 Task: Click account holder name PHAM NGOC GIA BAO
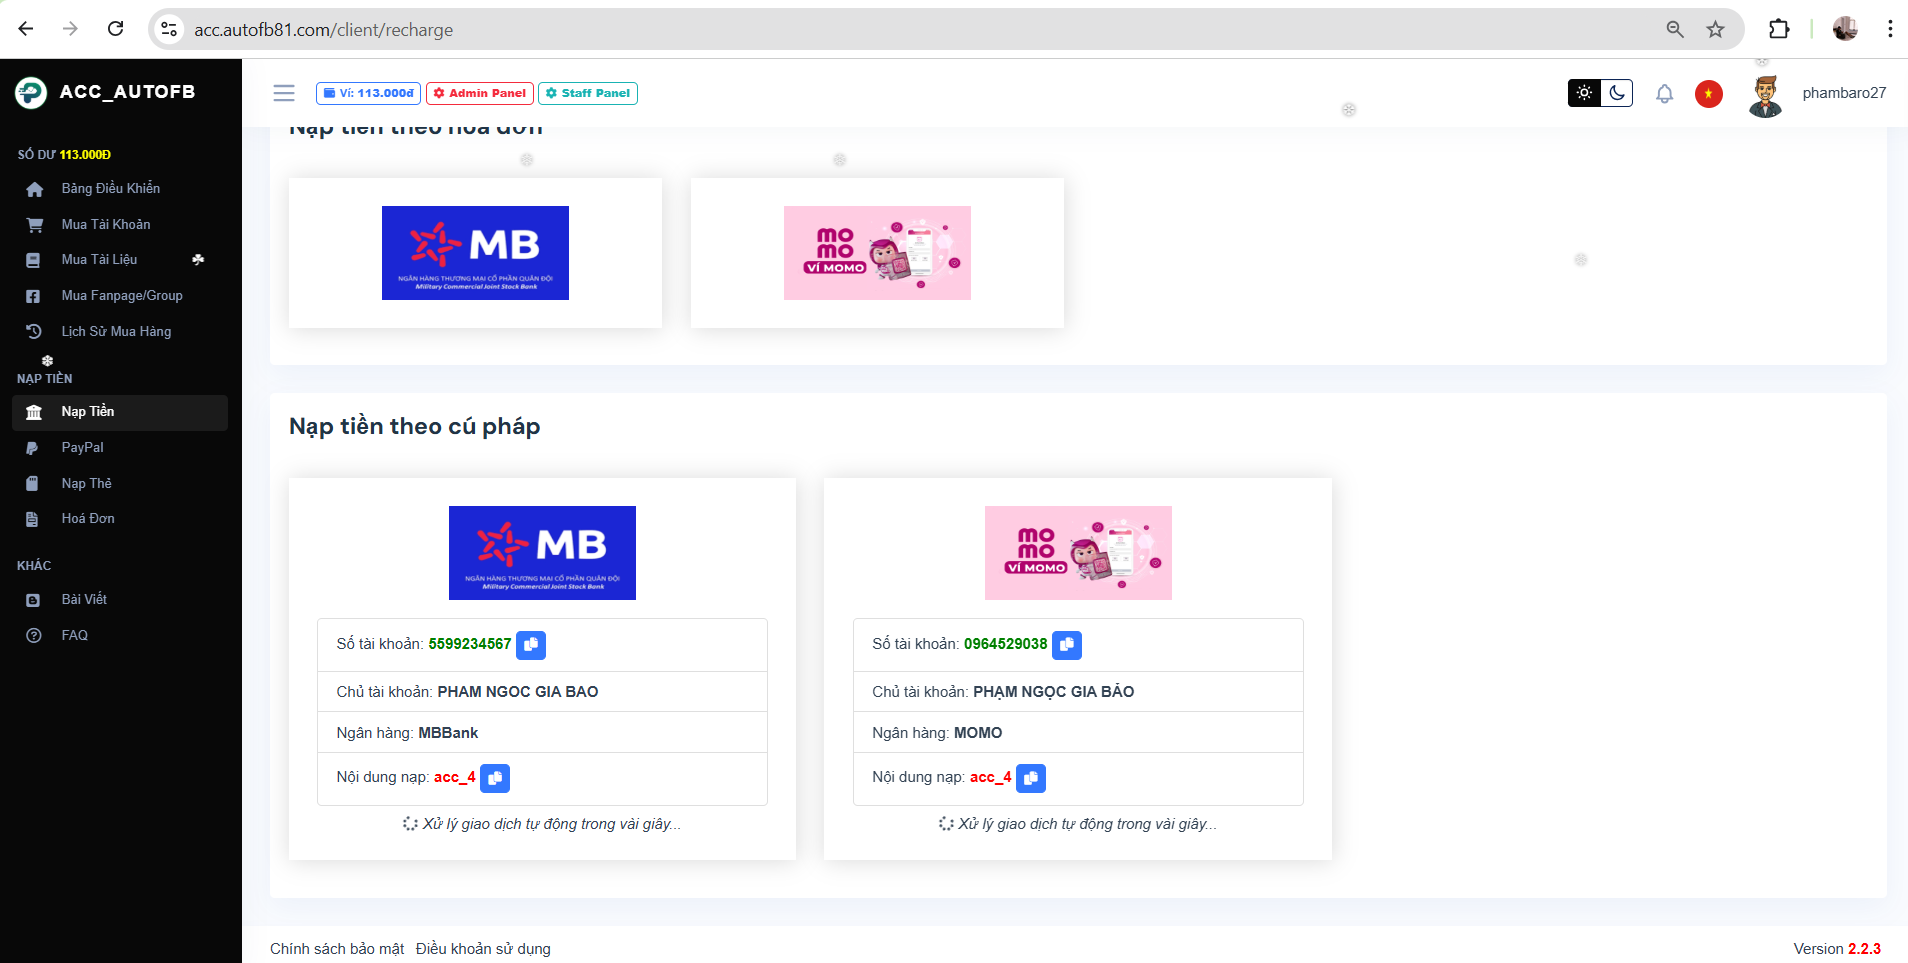(518, 692)
